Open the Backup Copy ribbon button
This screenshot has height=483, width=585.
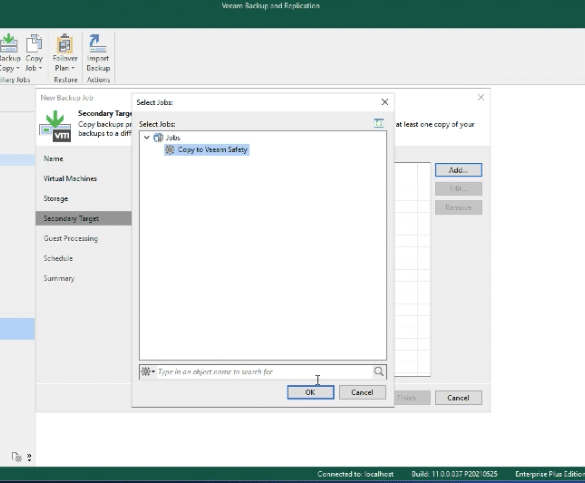click(10, 53)
